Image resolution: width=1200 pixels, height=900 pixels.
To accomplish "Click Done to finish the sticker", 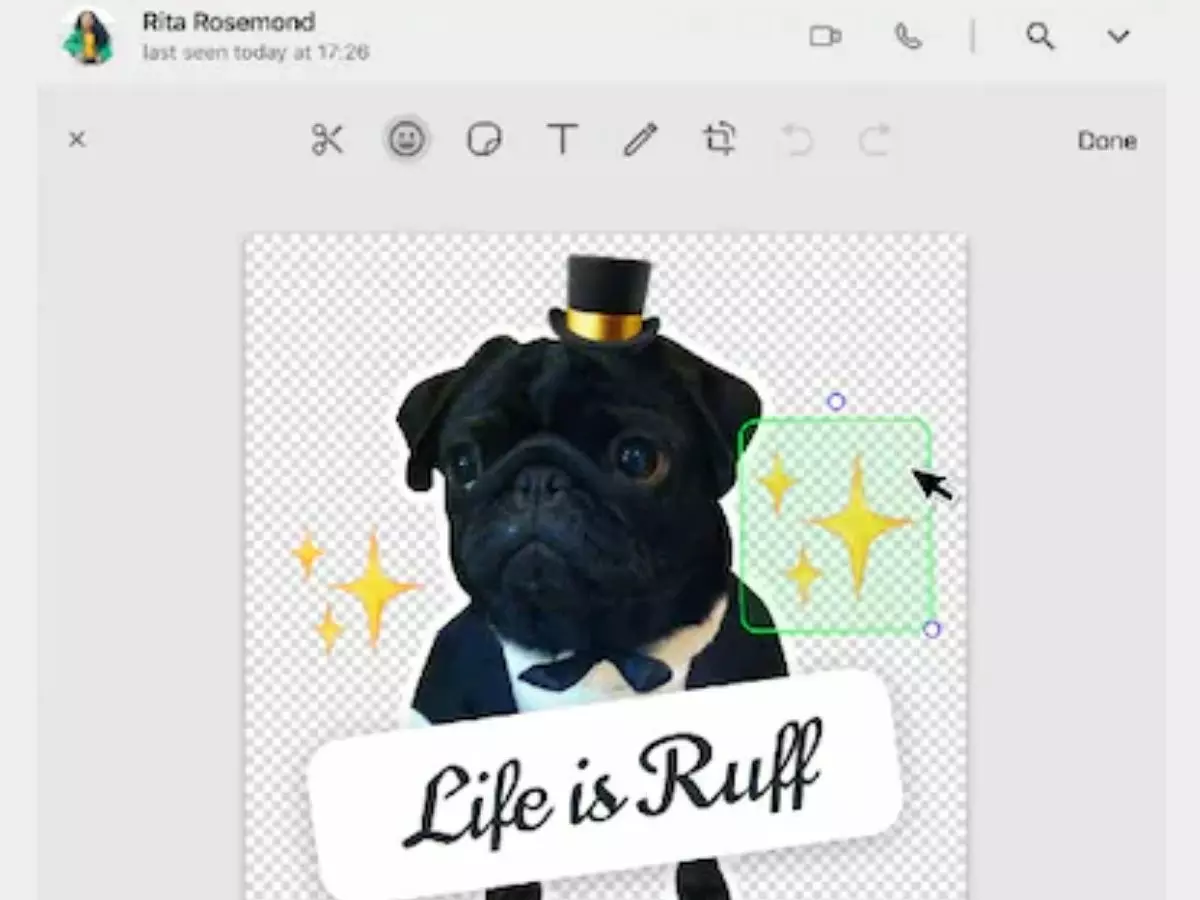I will click(x=1106, y=141).
